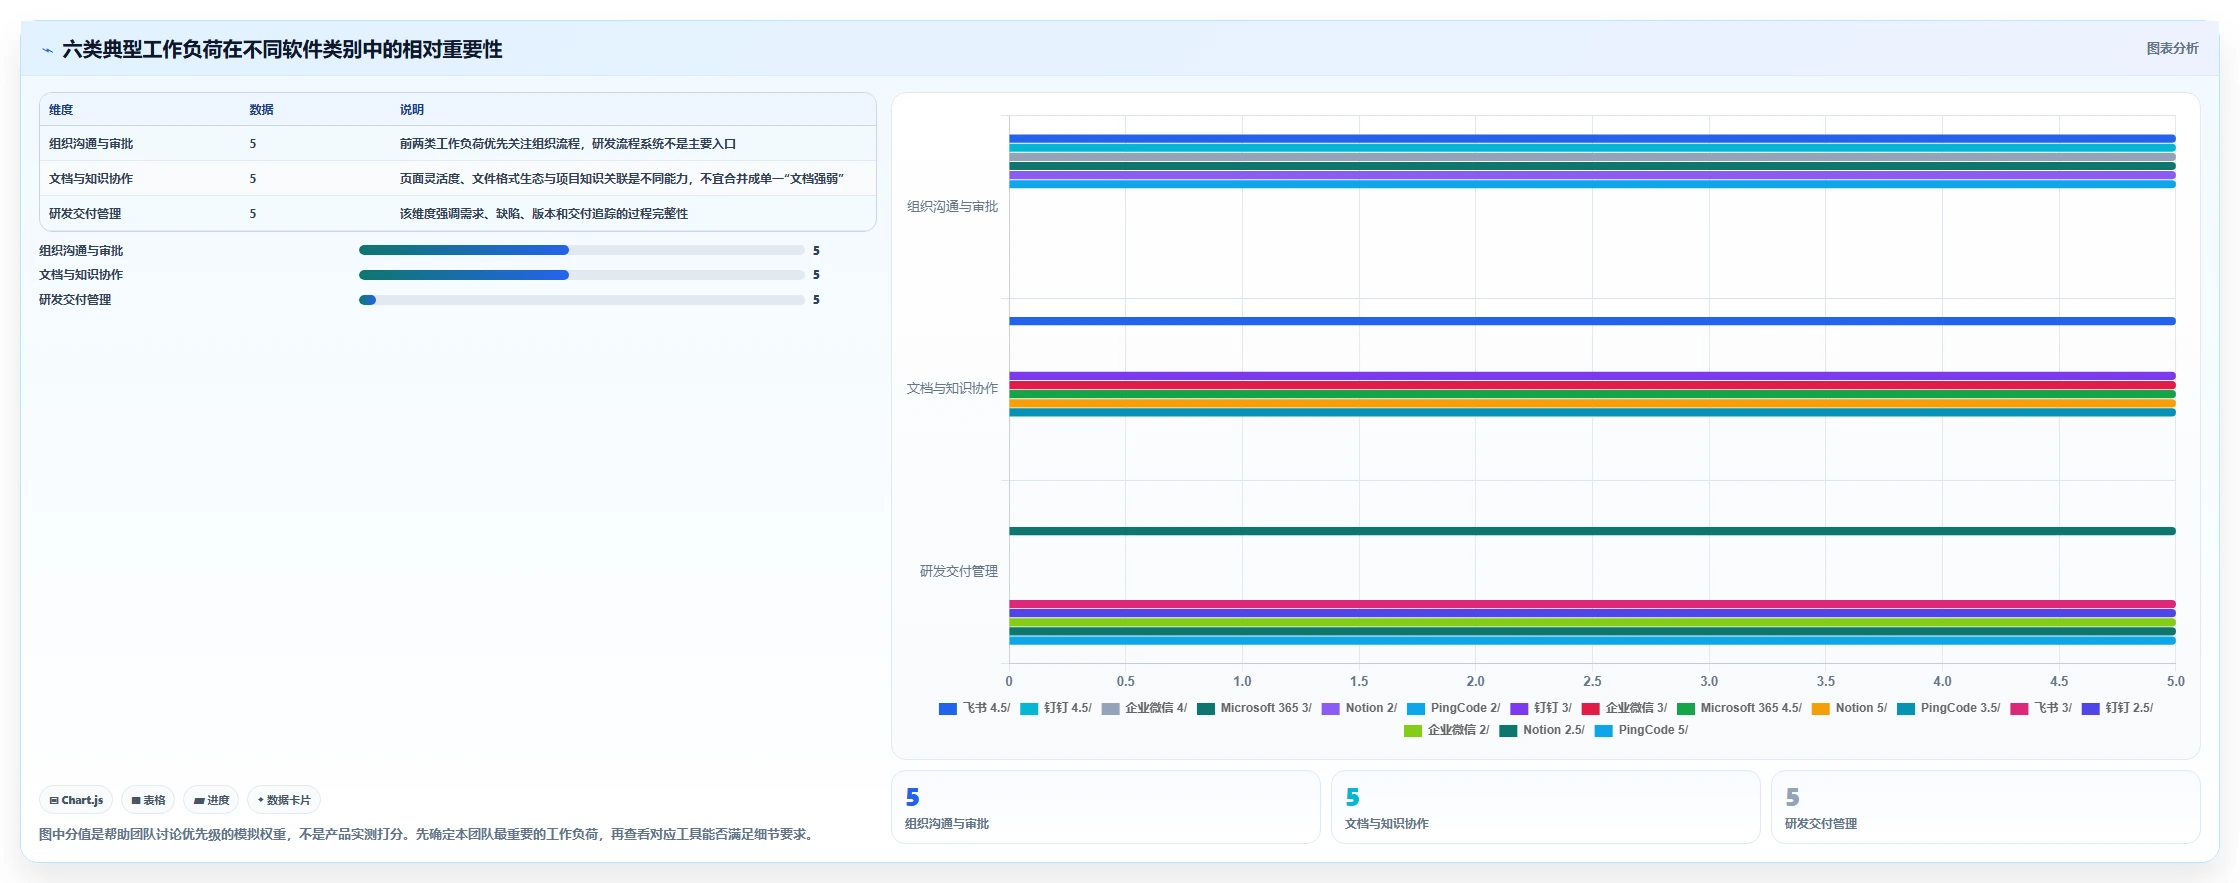Click the 研发交付管理 label in progress list
Screen dimensions: 2240x883
(75, 300)
